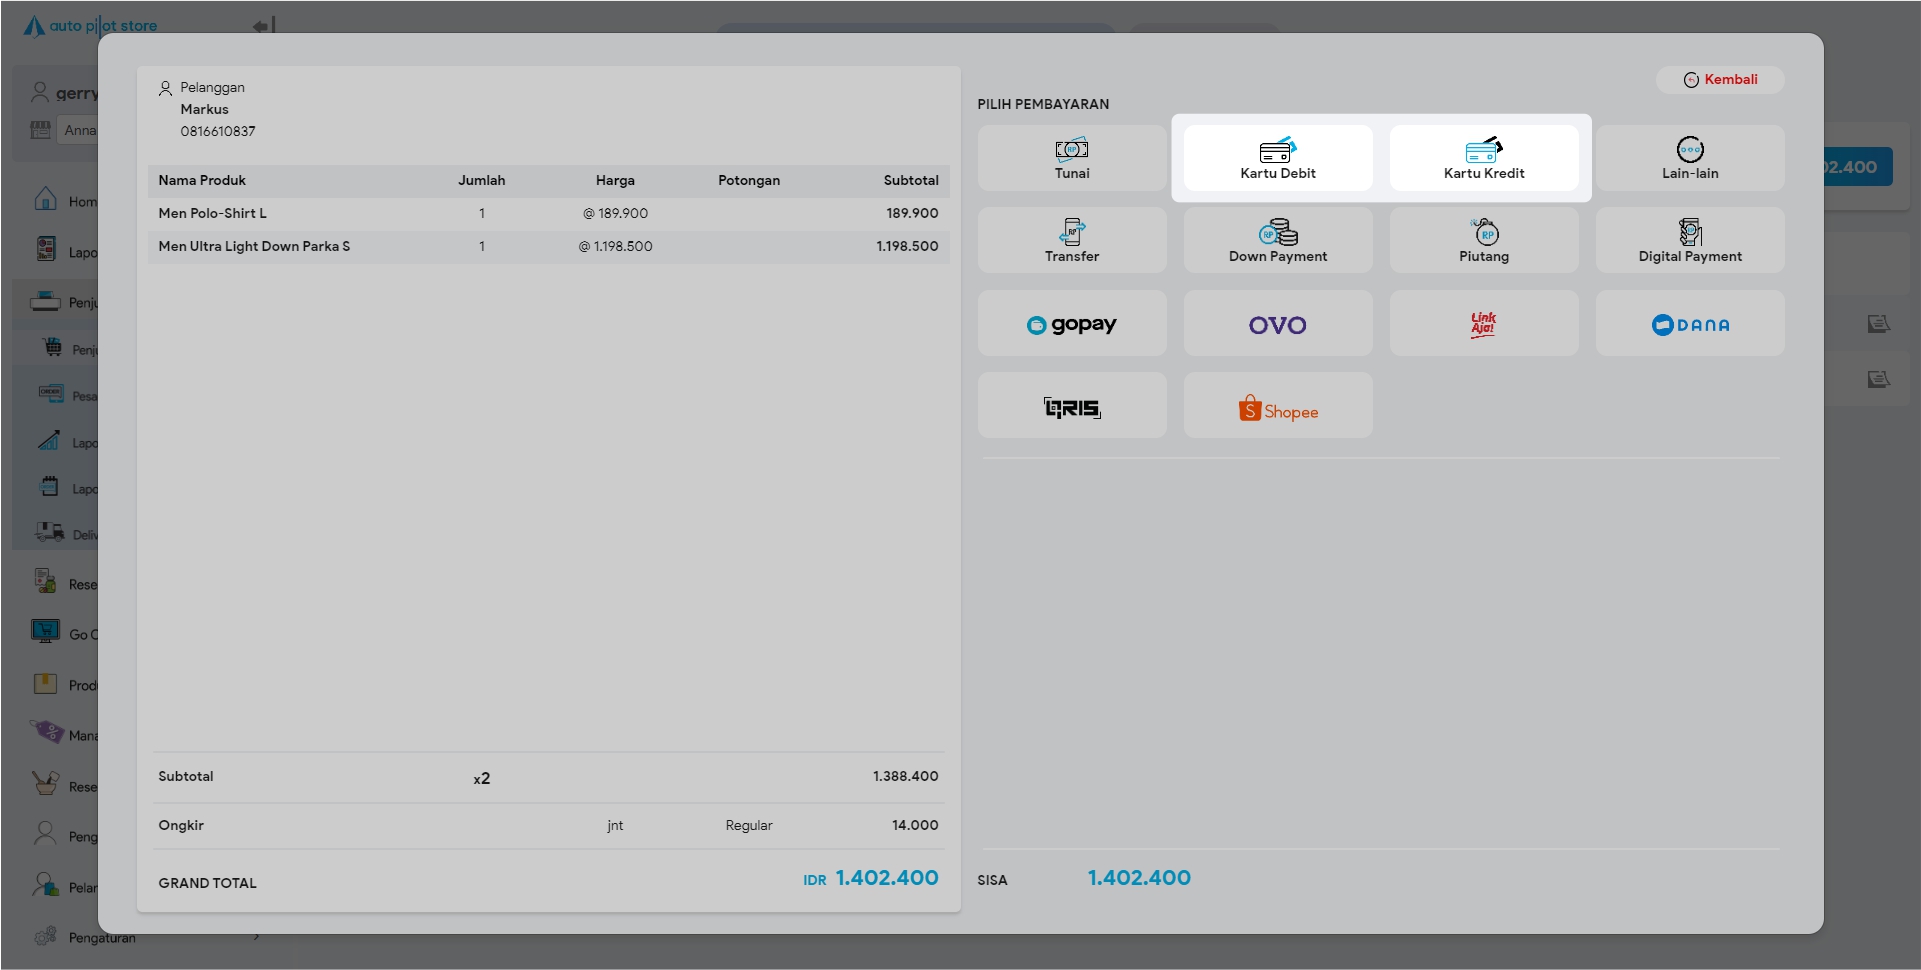Choose Piutang payment option
This screenshot has height=970, width=1921.
tap(1483, 241)
